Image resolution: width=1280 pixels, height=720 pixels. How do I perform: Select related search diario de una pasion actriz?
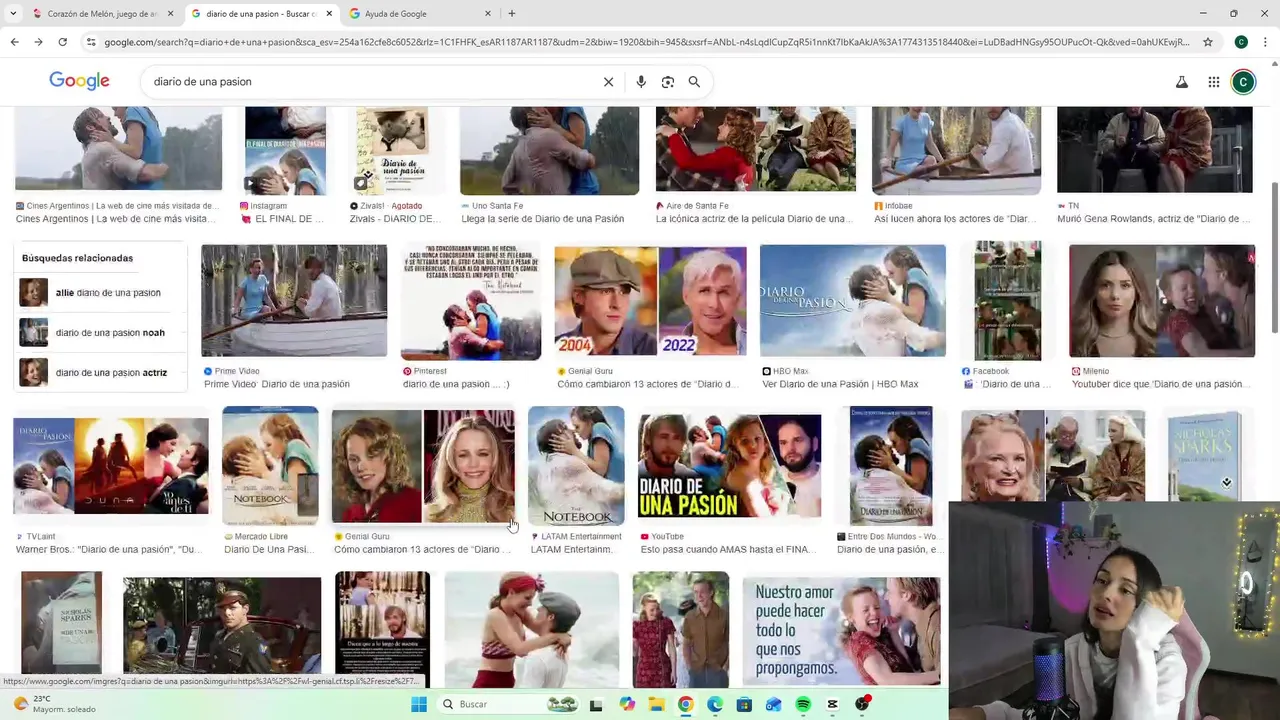tap(102, 372)
